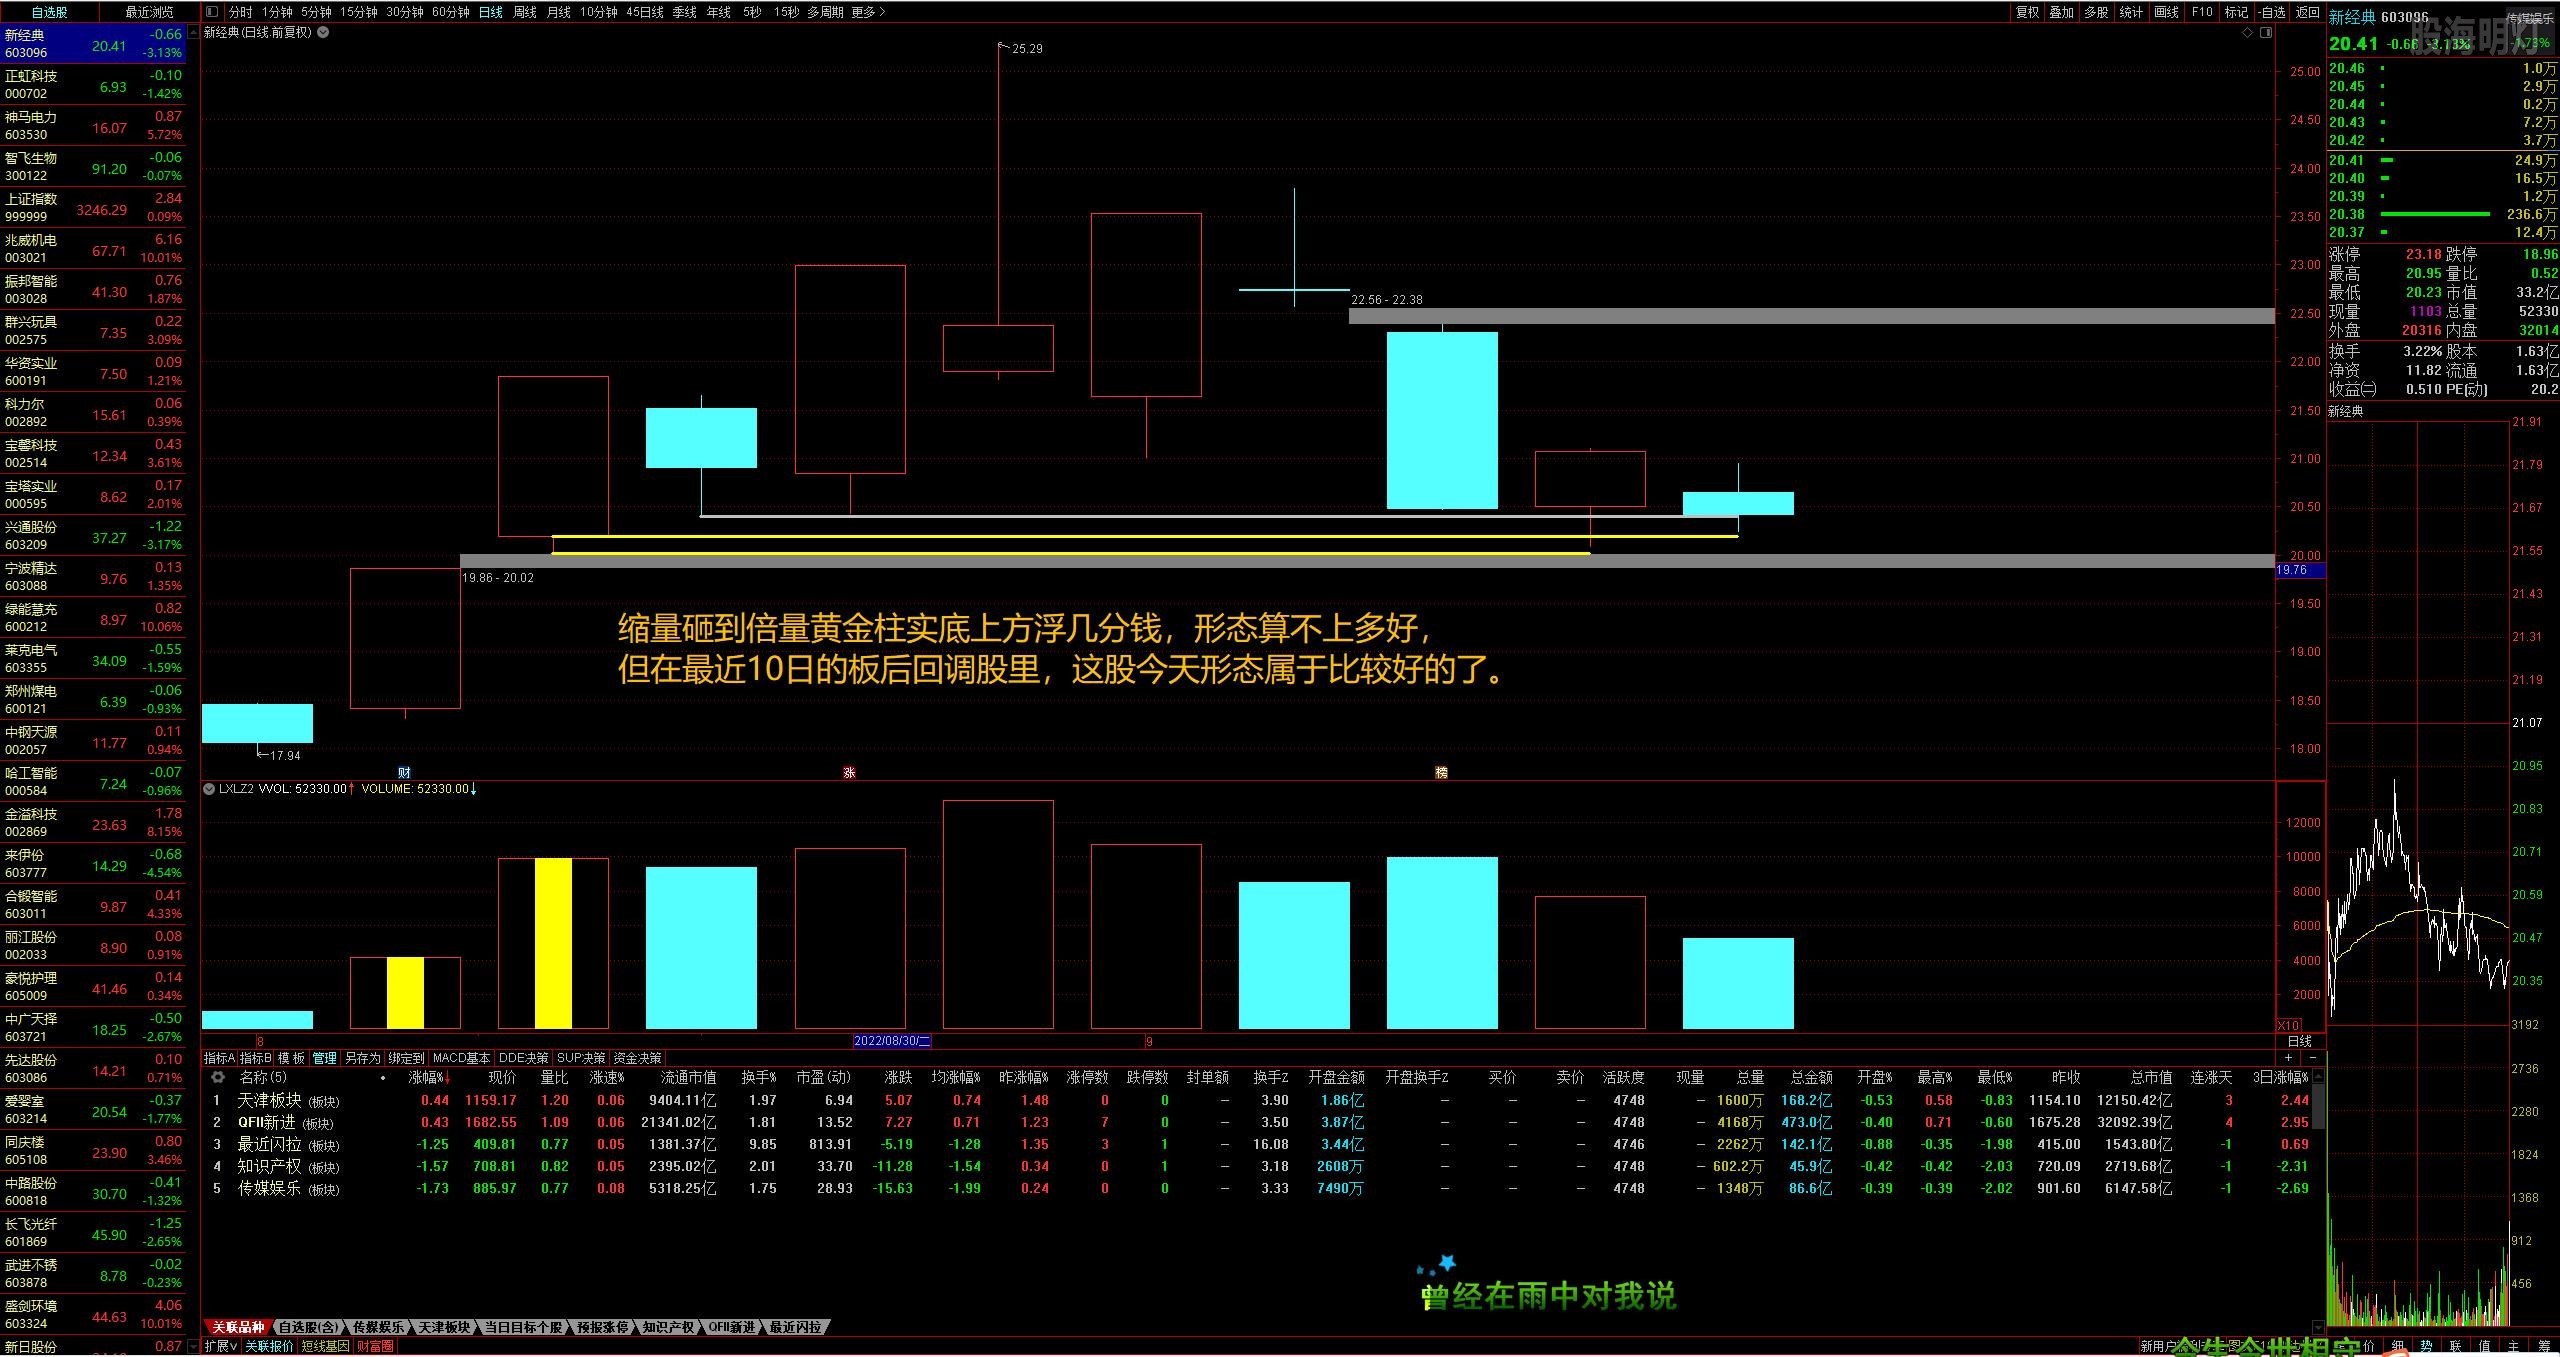This screenshot has height=1357, width=2560.
Task: Open table settings gear icon
Action: [217, 1077]
